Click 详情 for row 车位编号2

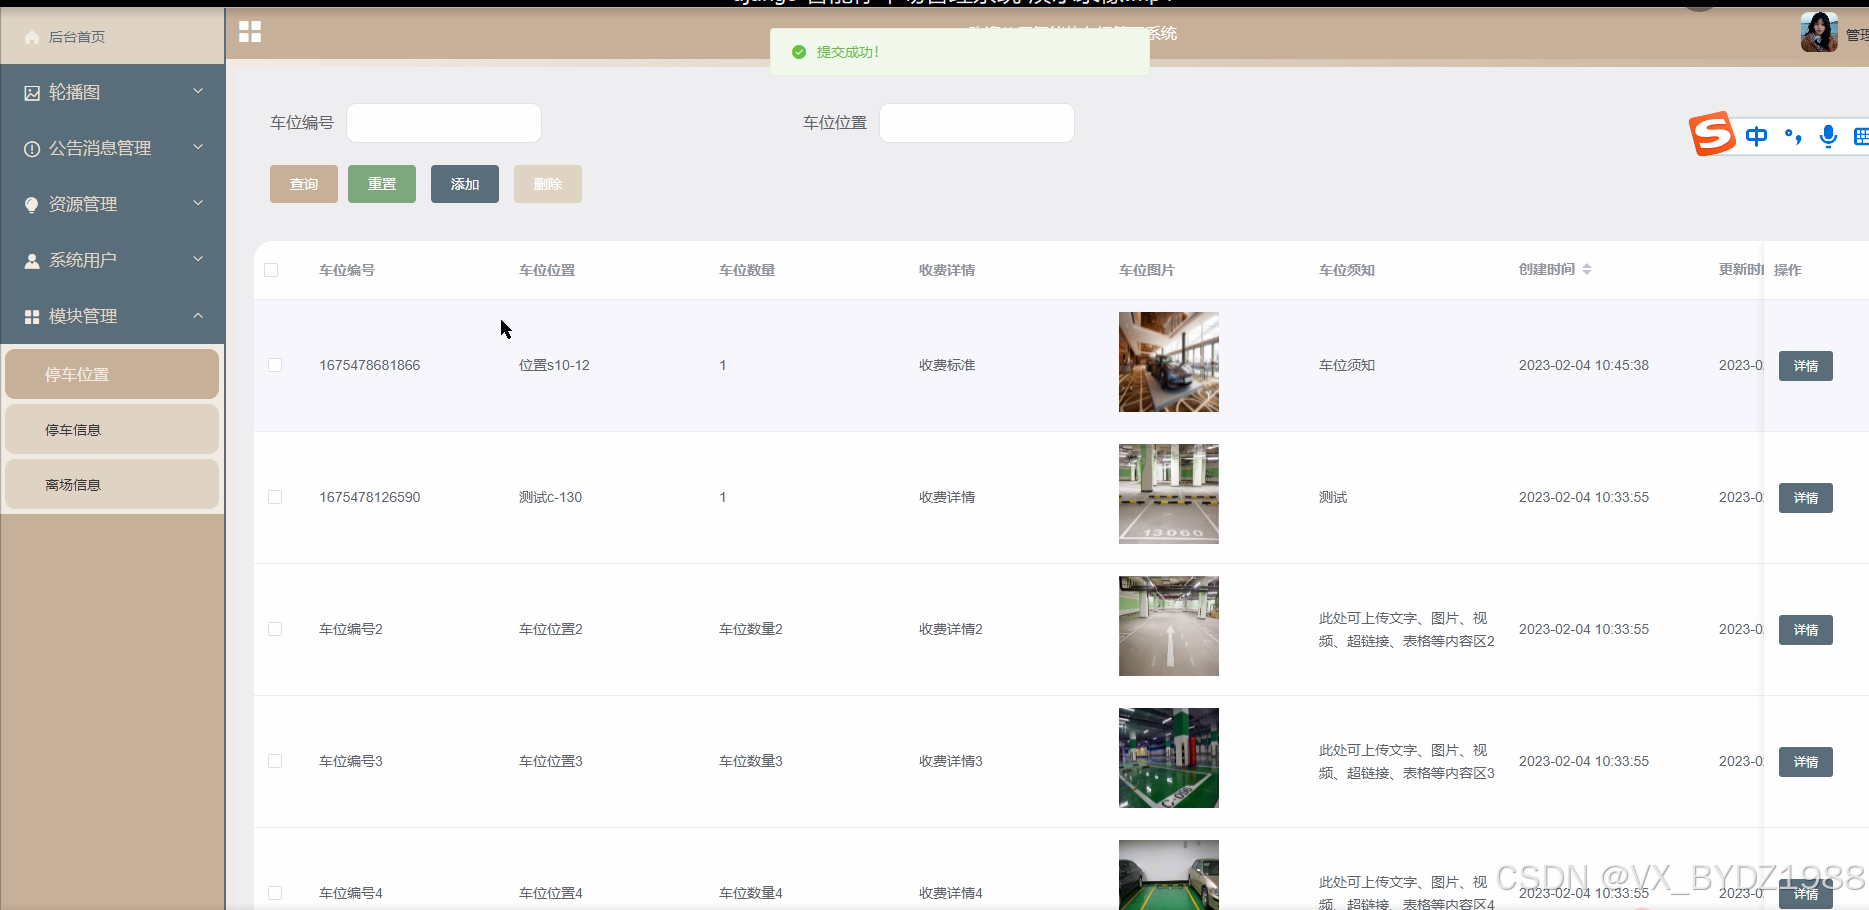[x=1806, y=630]
